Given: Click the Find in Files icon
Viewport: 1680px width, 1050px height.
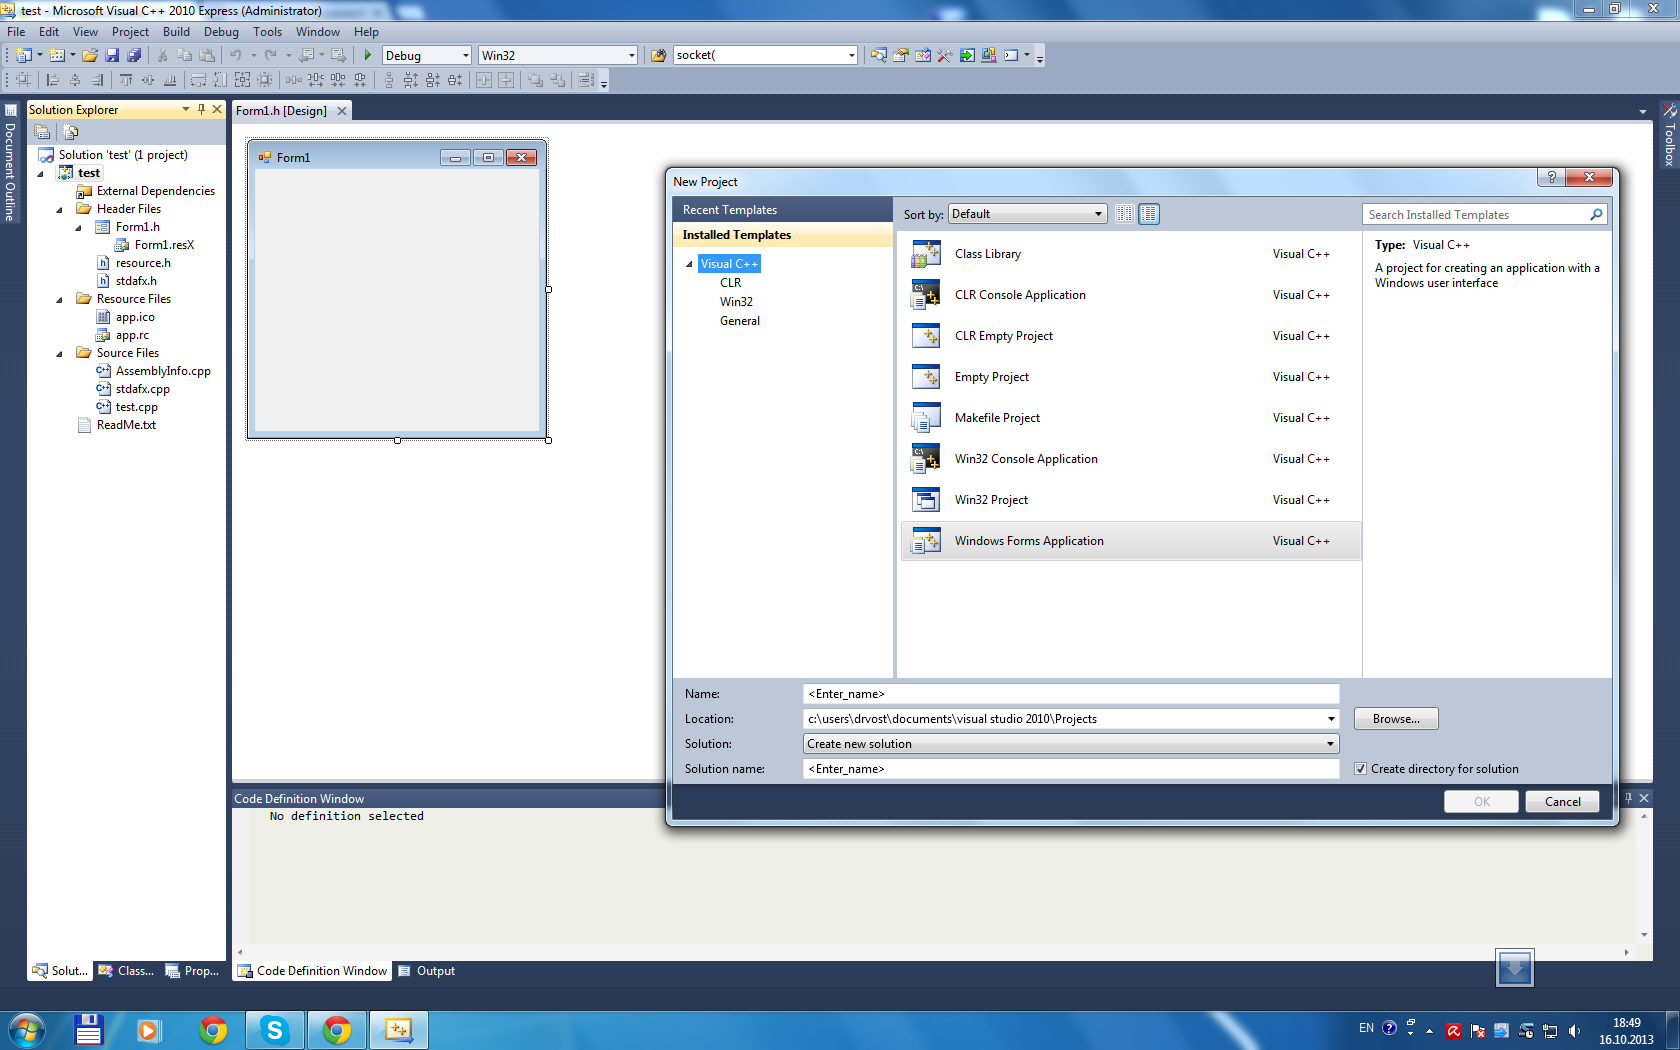Looking at the screenshot, I should [x=659, y=55].
